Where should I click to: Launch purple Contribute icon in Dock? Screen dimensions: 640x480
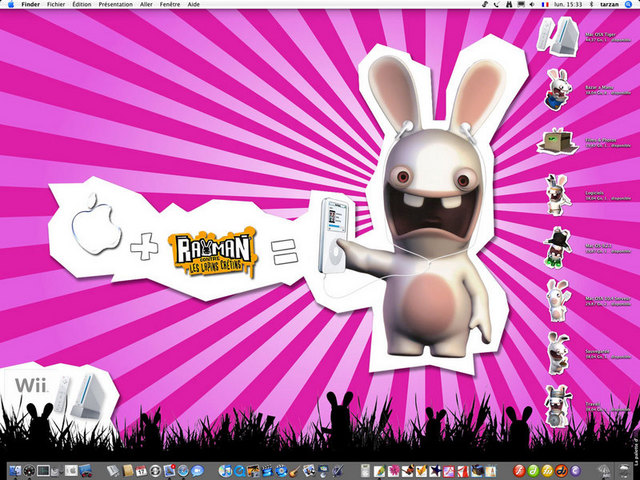[575, 471]
